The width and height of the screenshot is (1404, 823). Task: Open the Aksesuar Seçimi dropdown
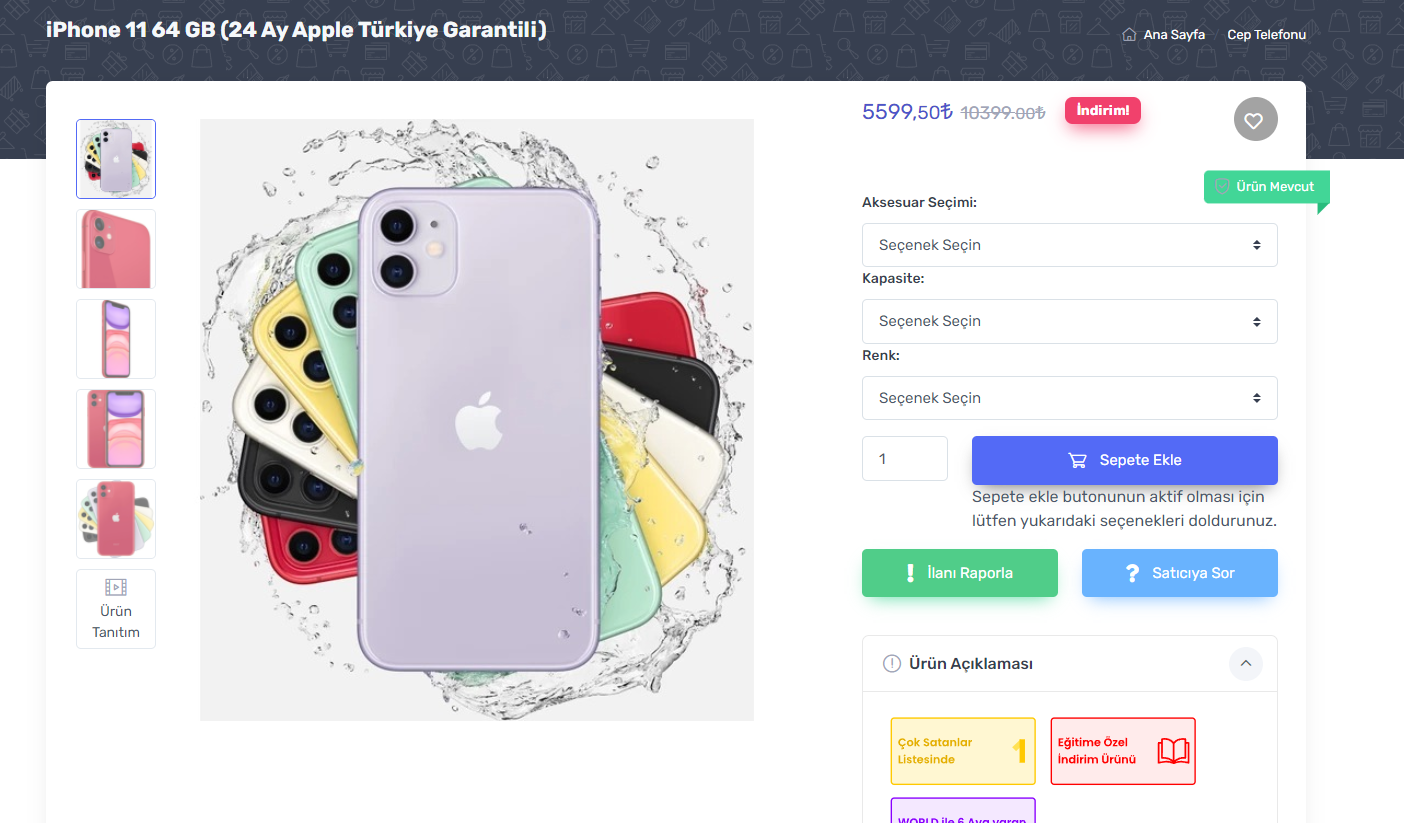point(1069,245)
